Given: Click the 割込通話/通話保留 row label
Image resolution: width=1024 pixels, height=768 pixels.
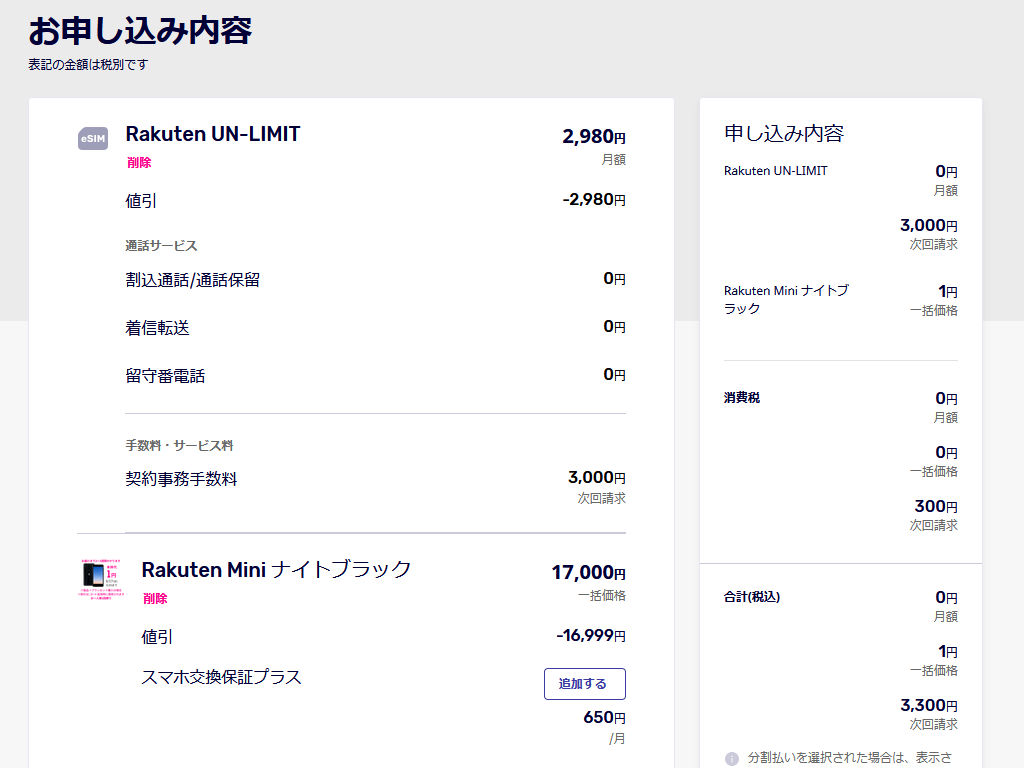Looking at the screenshot, I should (193, 280).
